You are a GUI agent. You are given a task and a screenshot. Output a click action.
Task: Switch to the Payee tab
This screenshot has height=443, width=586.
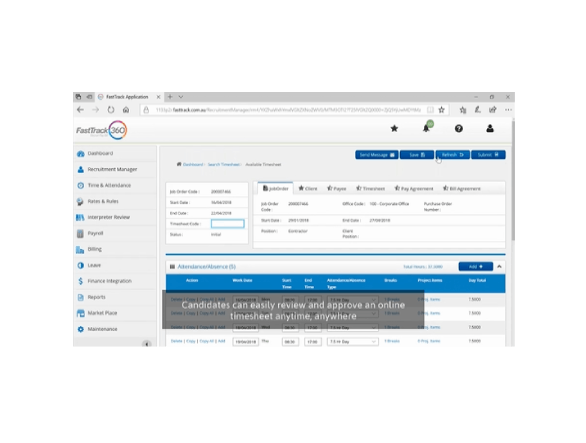pos(336,188)
